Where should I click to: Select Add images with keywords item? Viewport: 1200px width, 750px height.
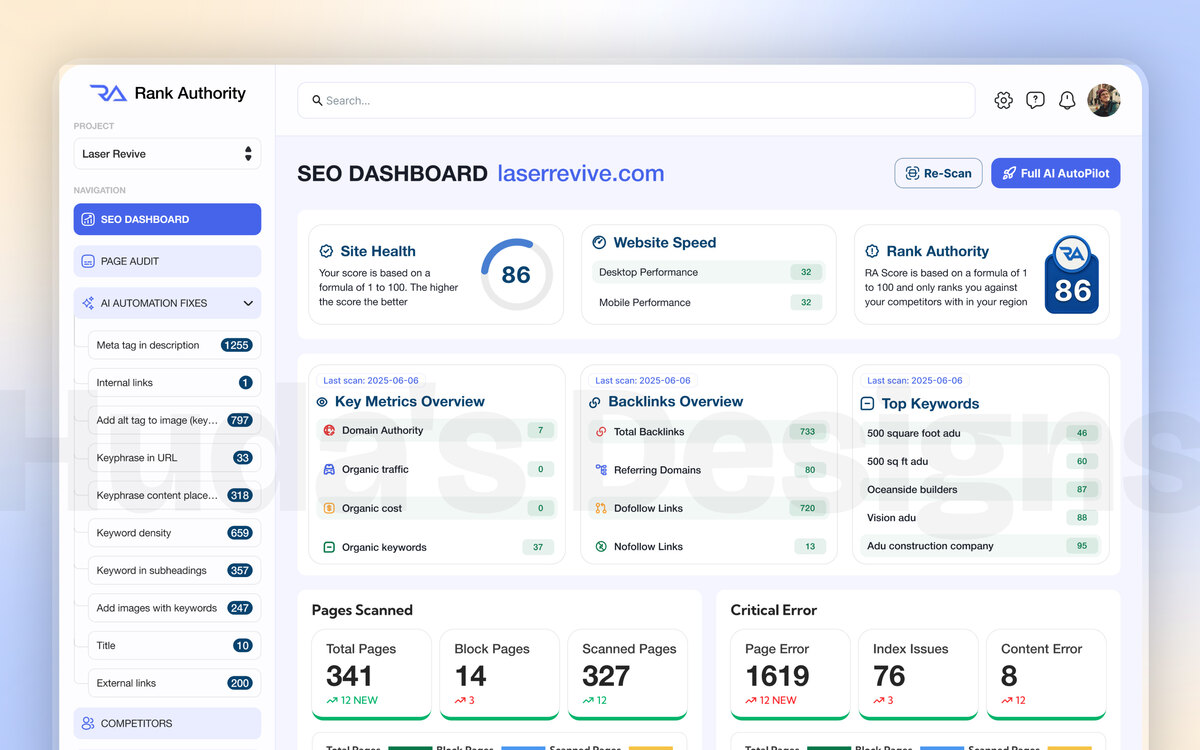(x=174, y=608)
